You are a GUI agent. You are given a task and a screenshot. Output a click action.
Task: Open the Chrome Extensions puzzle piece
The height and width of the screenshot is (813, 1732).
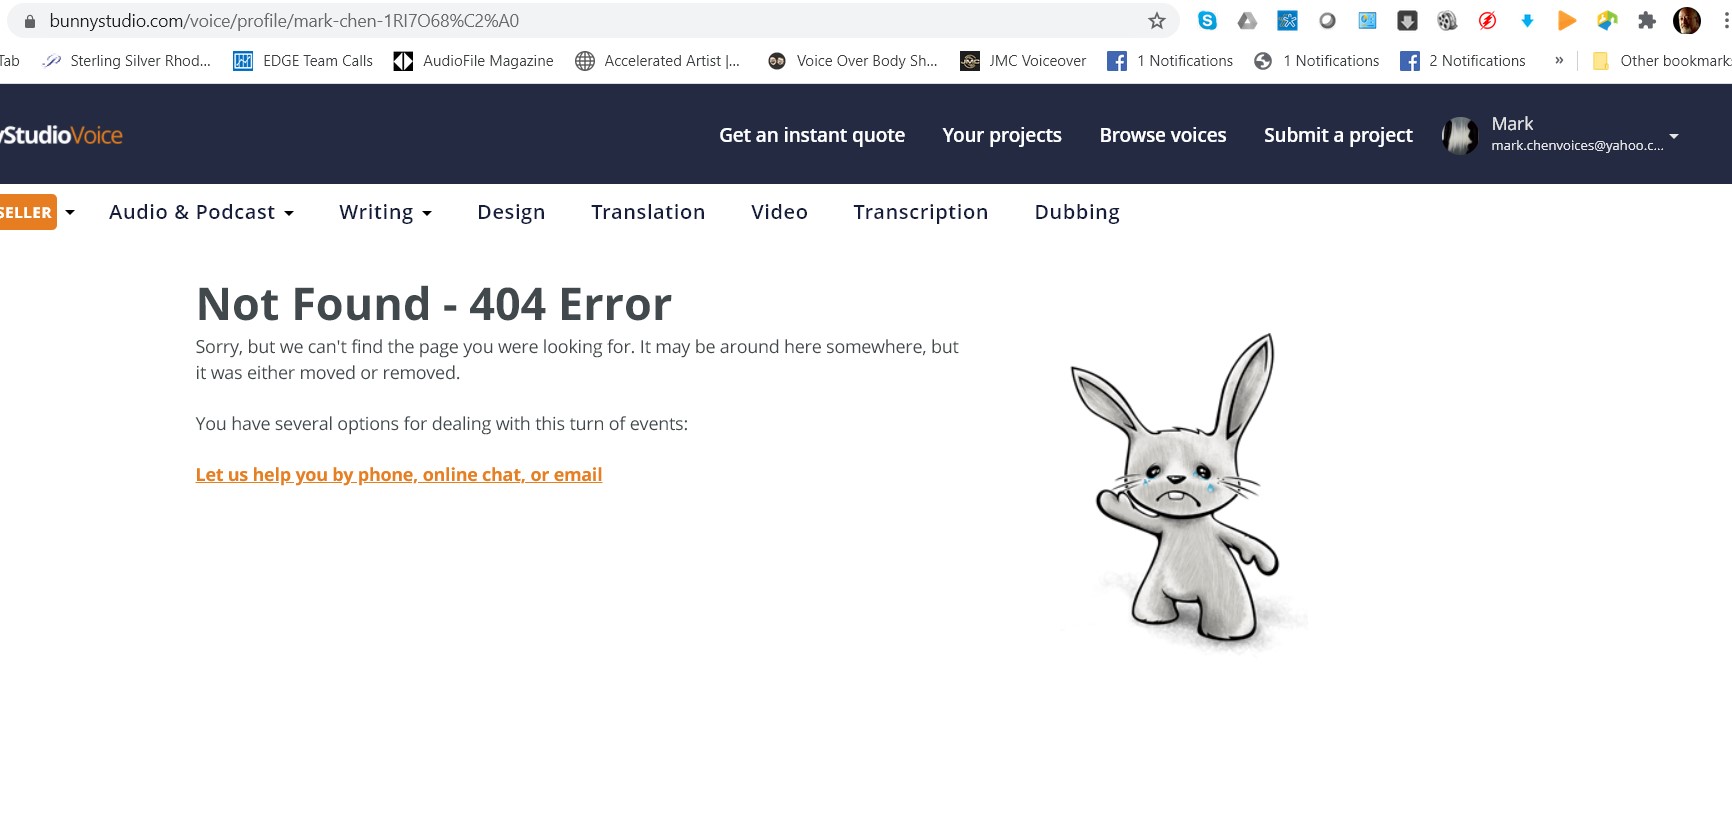tap(1646, 21)
